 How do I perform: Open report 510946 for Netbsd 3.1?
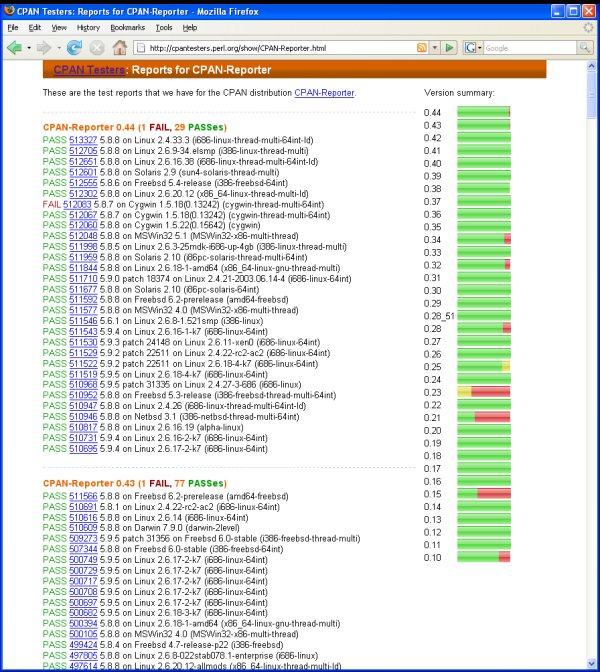(83, 417)
